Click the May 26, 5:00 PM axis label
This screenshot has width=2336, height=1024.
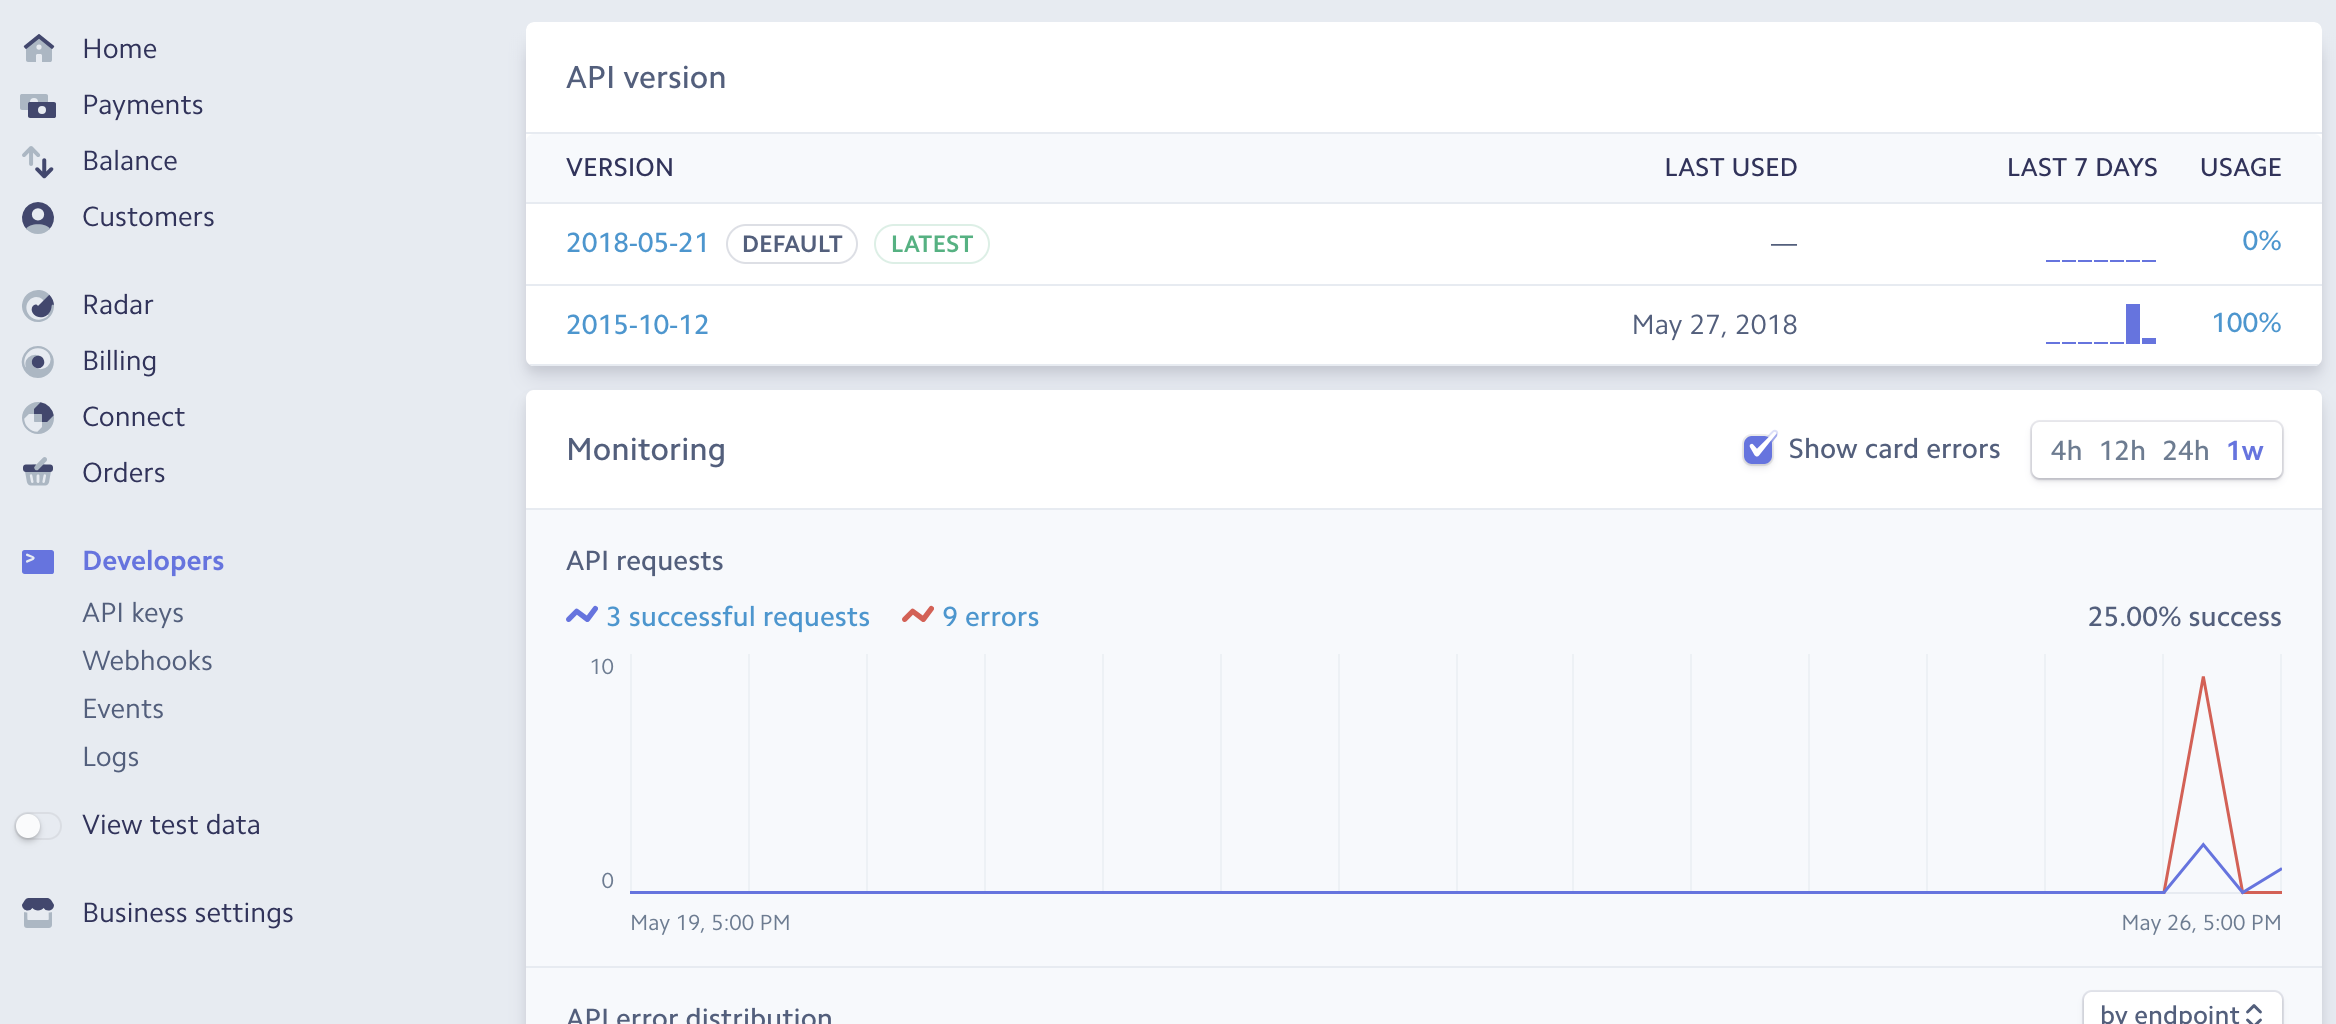pyautogui.click(x=2201, y=922)
